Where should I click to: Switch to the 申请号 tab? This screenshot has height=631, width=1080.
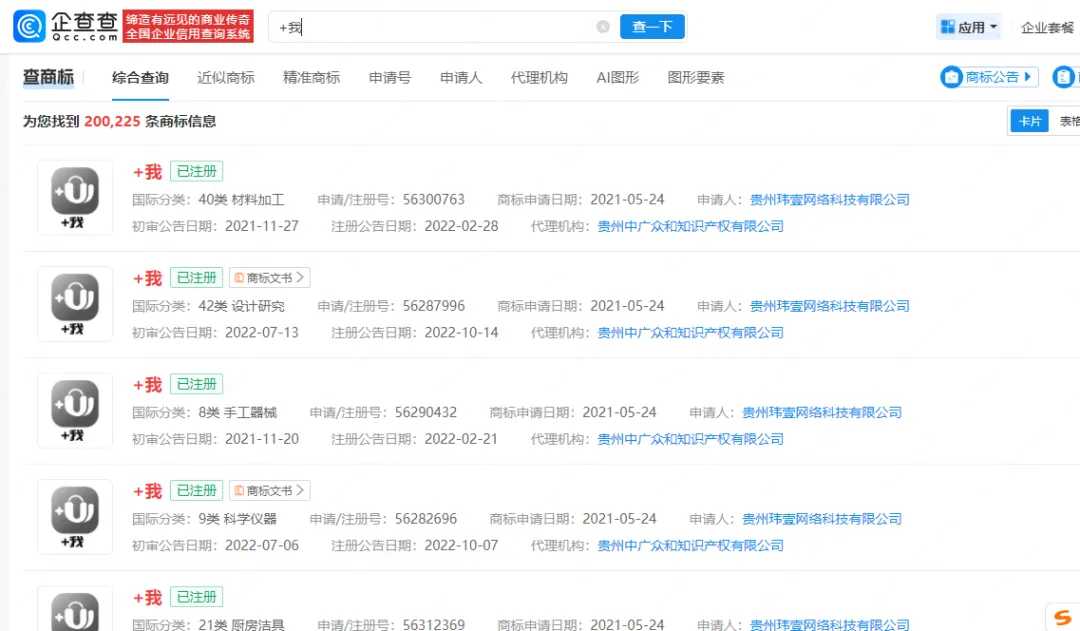pos(390,78)
